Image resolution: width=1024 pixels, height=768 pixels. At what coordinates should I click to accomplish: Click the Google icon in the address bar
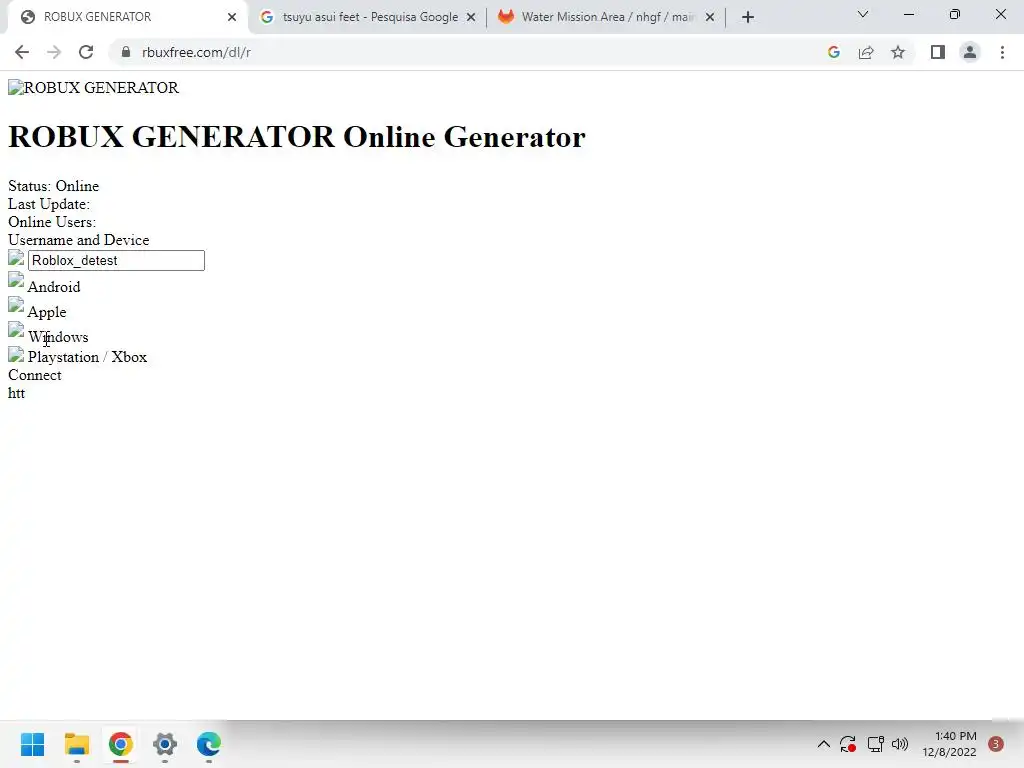tap(833, 52)
